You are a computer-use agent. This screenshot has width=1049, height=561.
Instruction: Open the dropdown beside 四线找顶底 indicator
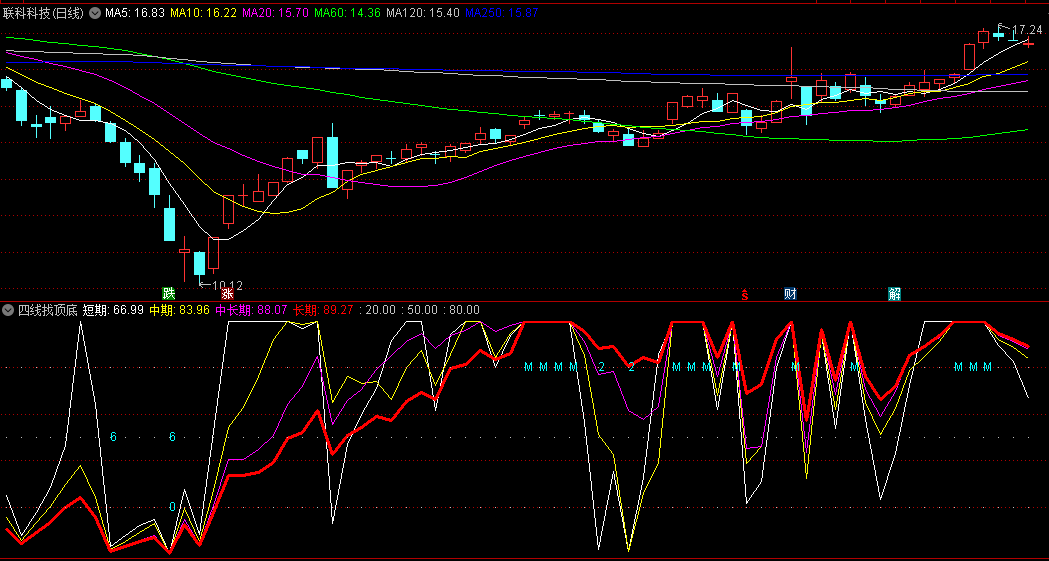point(8,310)
